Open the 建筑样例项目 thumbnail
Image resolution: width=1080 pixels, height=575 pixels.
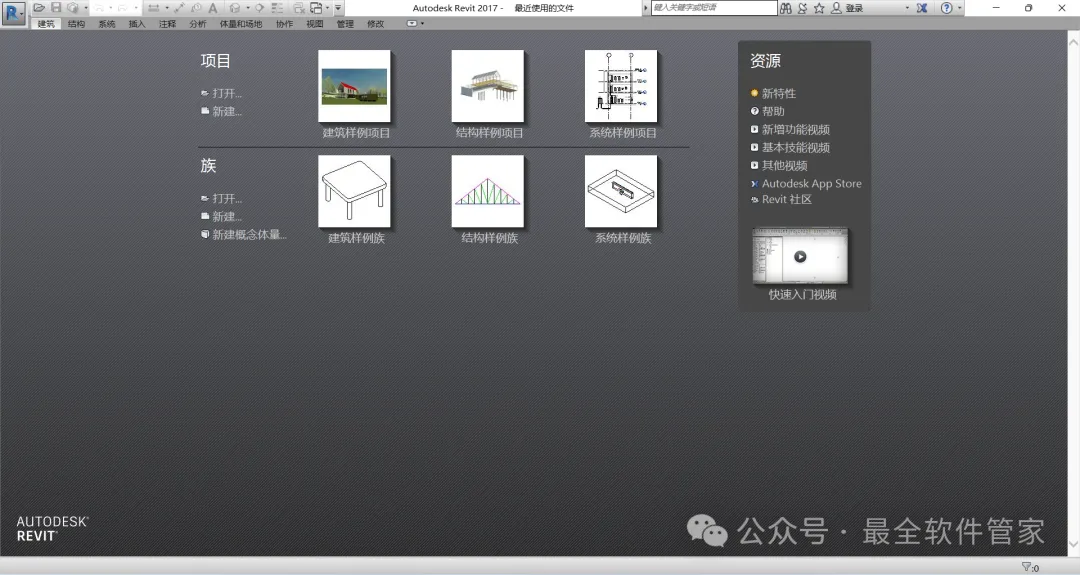pos(355,86)
